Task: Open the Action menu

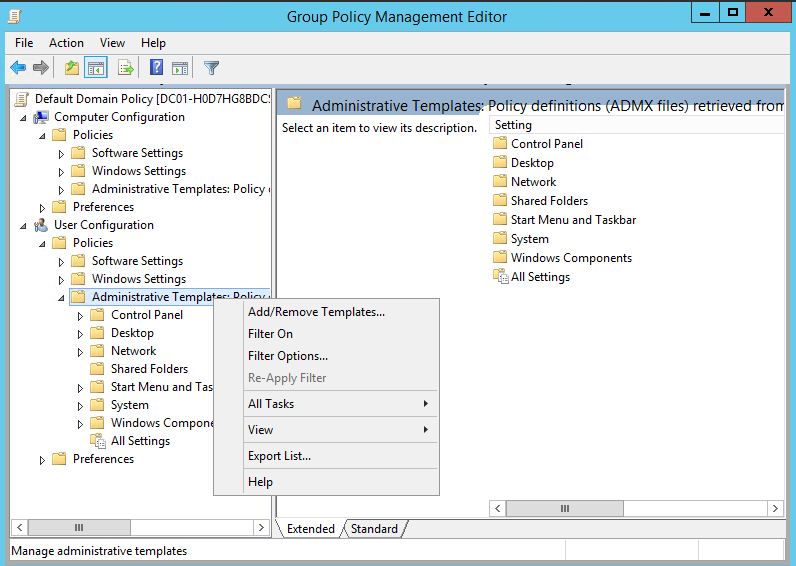Action: [x=66, y=43]
